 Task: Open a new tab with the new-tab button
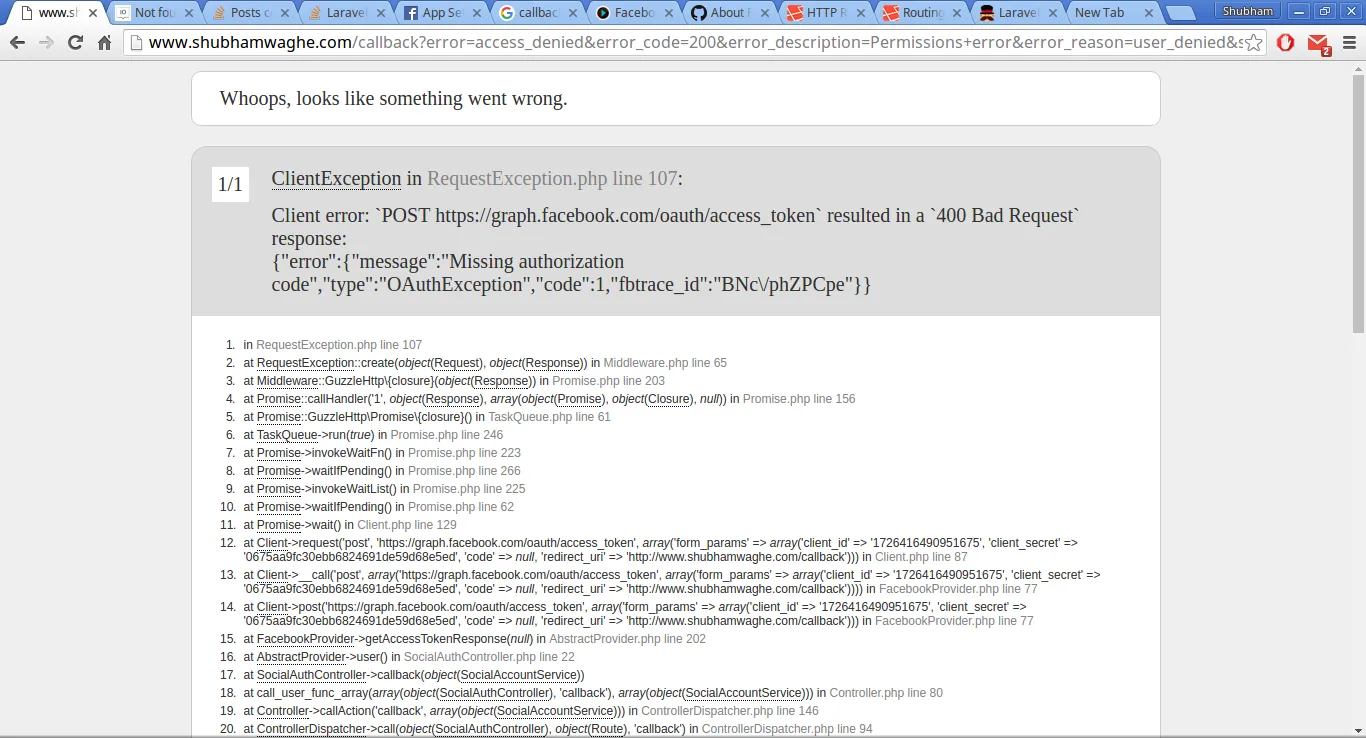1181,14
